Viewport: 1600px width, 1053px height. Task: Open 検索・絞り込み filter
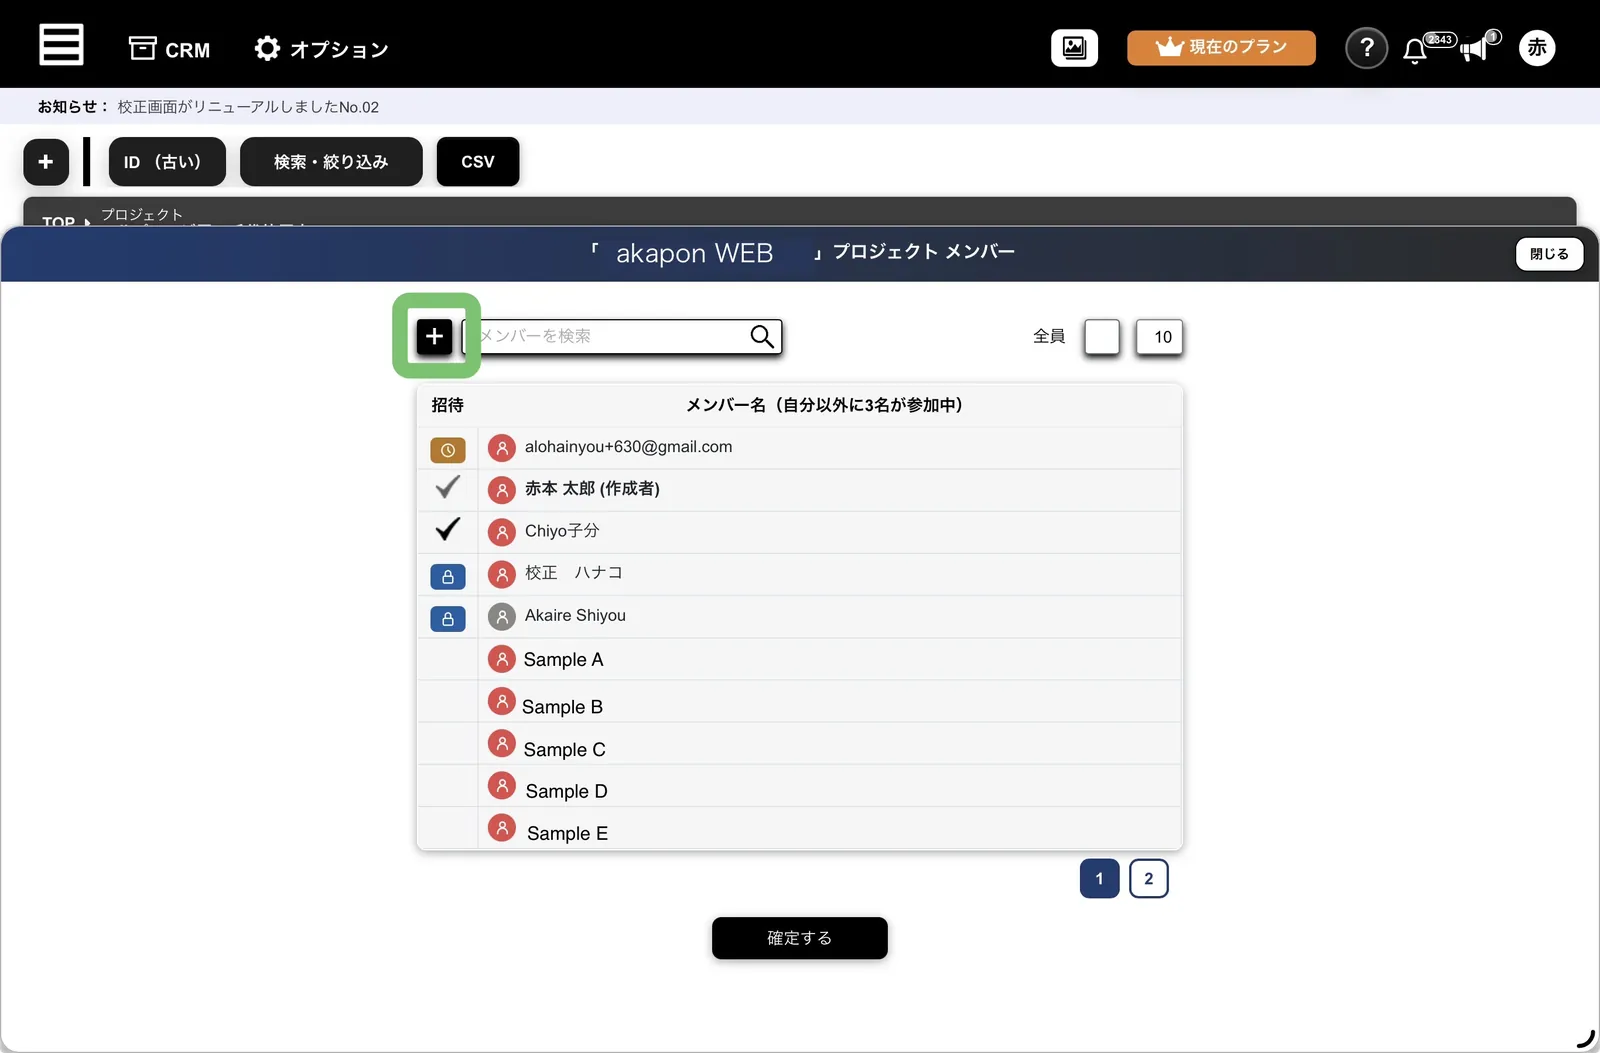pyautogui.click(x=331, y=161)
